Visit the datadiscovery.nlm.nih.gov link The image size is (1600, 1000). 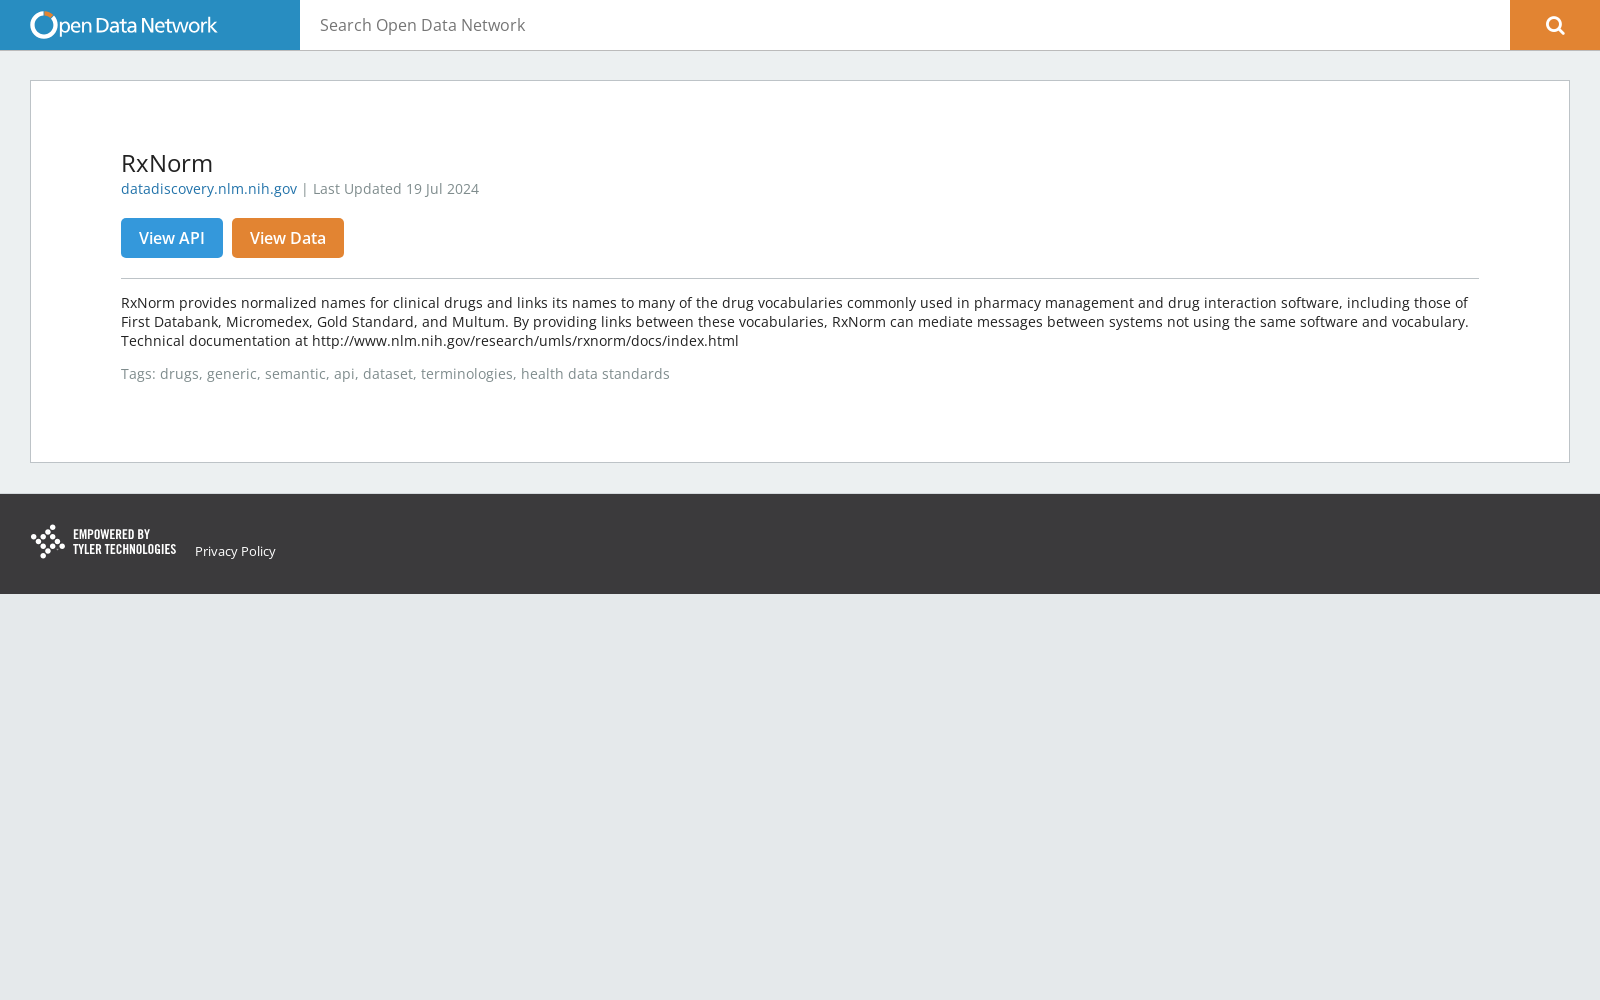point(209,189)
